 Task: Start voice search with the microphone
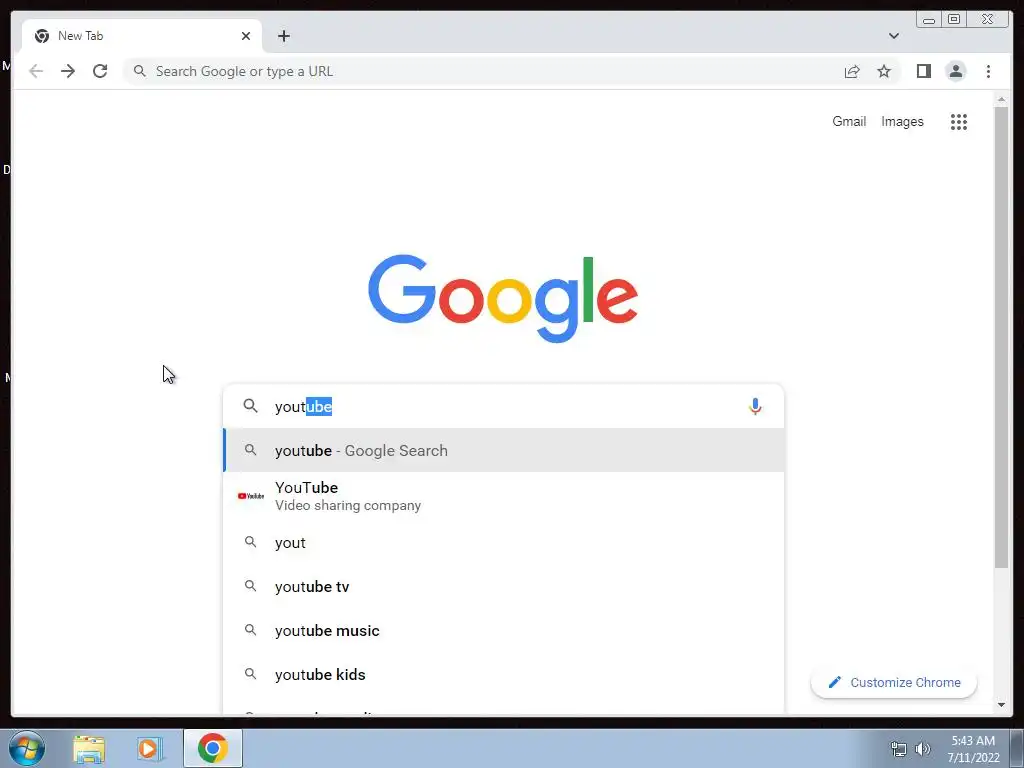click(x=755, y=406)
